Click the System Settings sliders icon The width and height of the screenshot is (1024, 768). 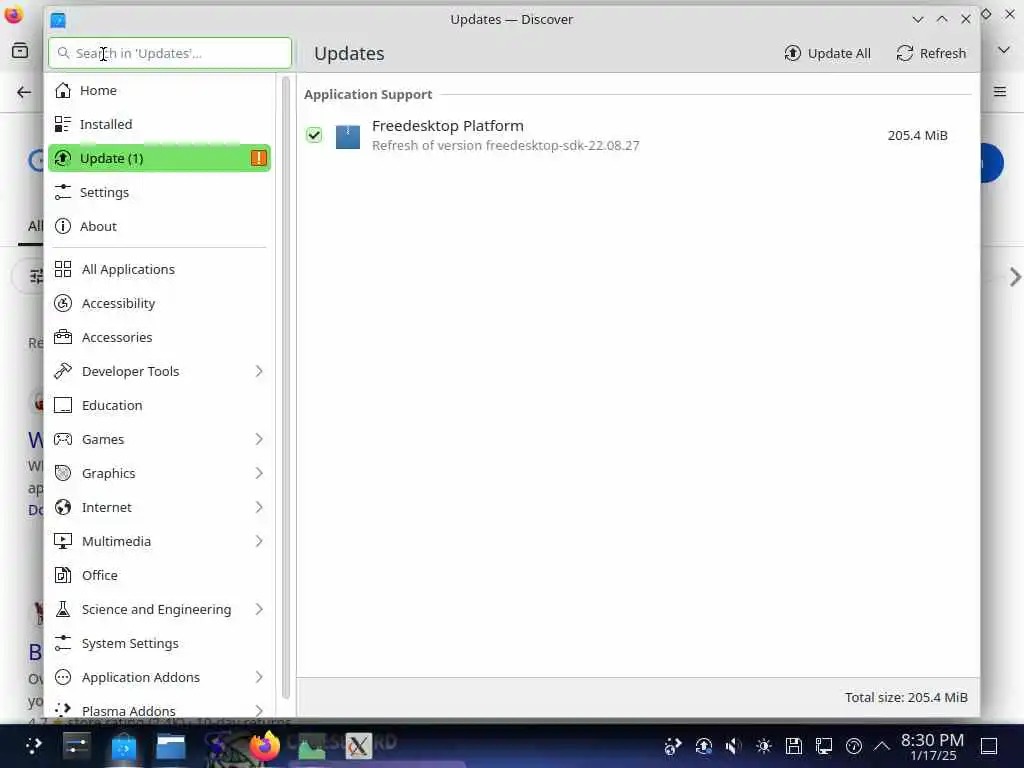63,643
